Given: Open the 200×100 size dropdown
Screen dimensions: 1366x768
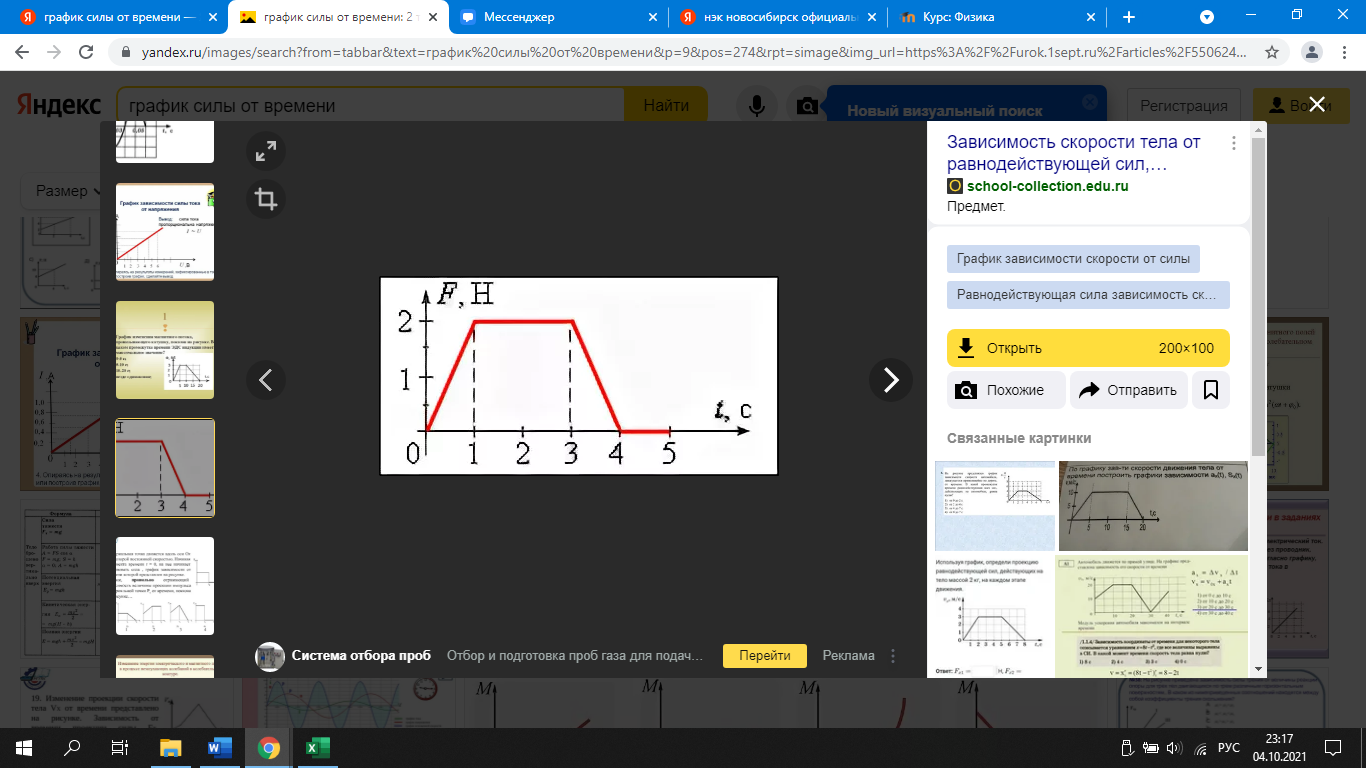Looking at the screenshot, I should pos(1186,348).
